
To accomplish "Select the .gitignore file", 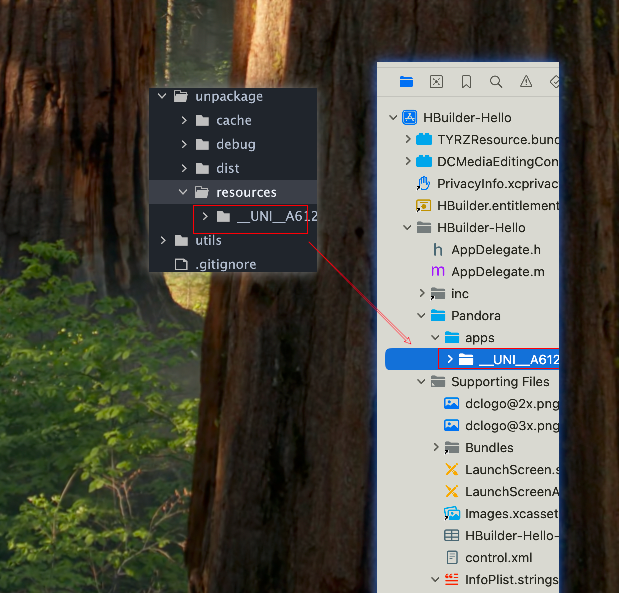I will [224, 264].
